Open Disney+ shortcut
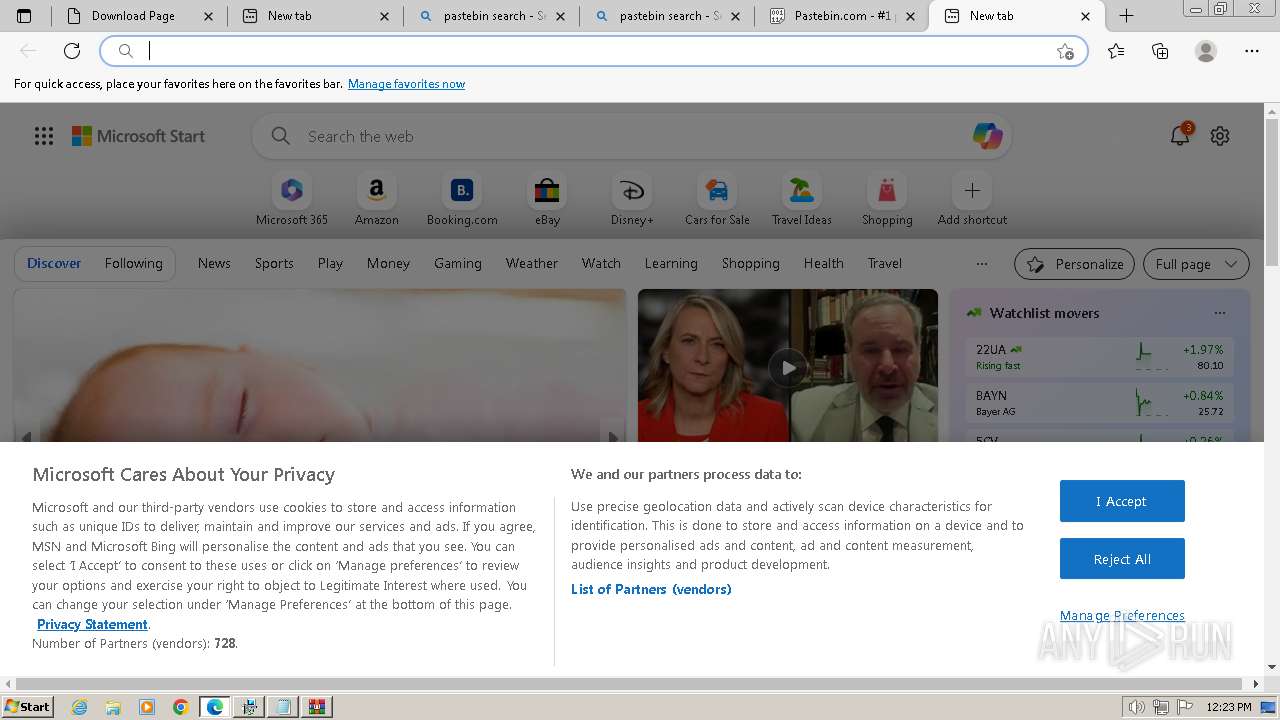Image resolution: width=1280 pixels, height=720 pixels. [x=632, y=199]
